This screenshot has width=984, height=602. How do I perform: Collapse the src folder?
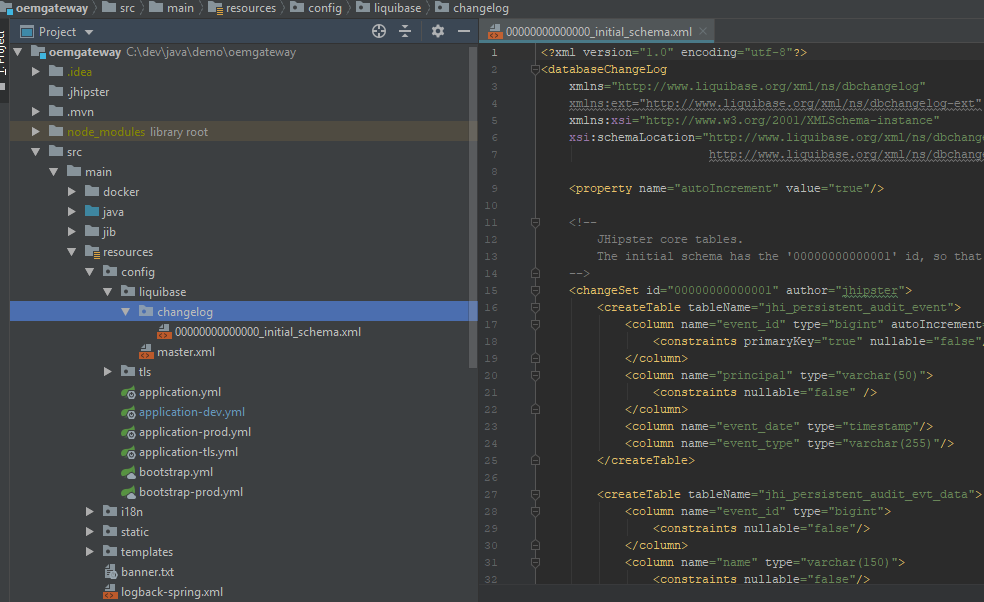click(x=36, y=152)
